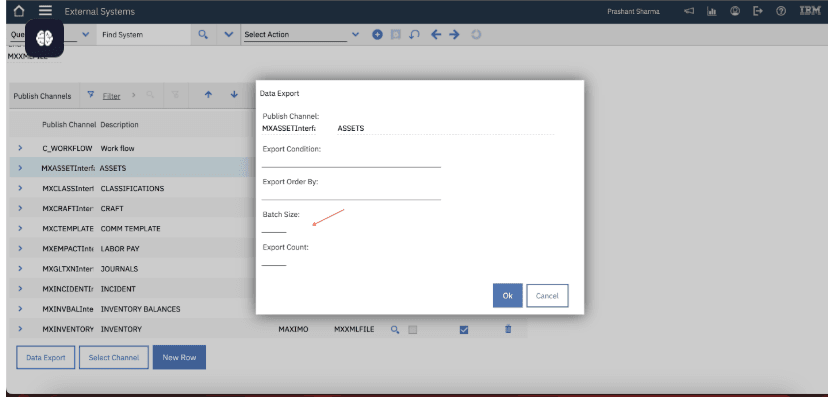Click the Save System icon

396,34
